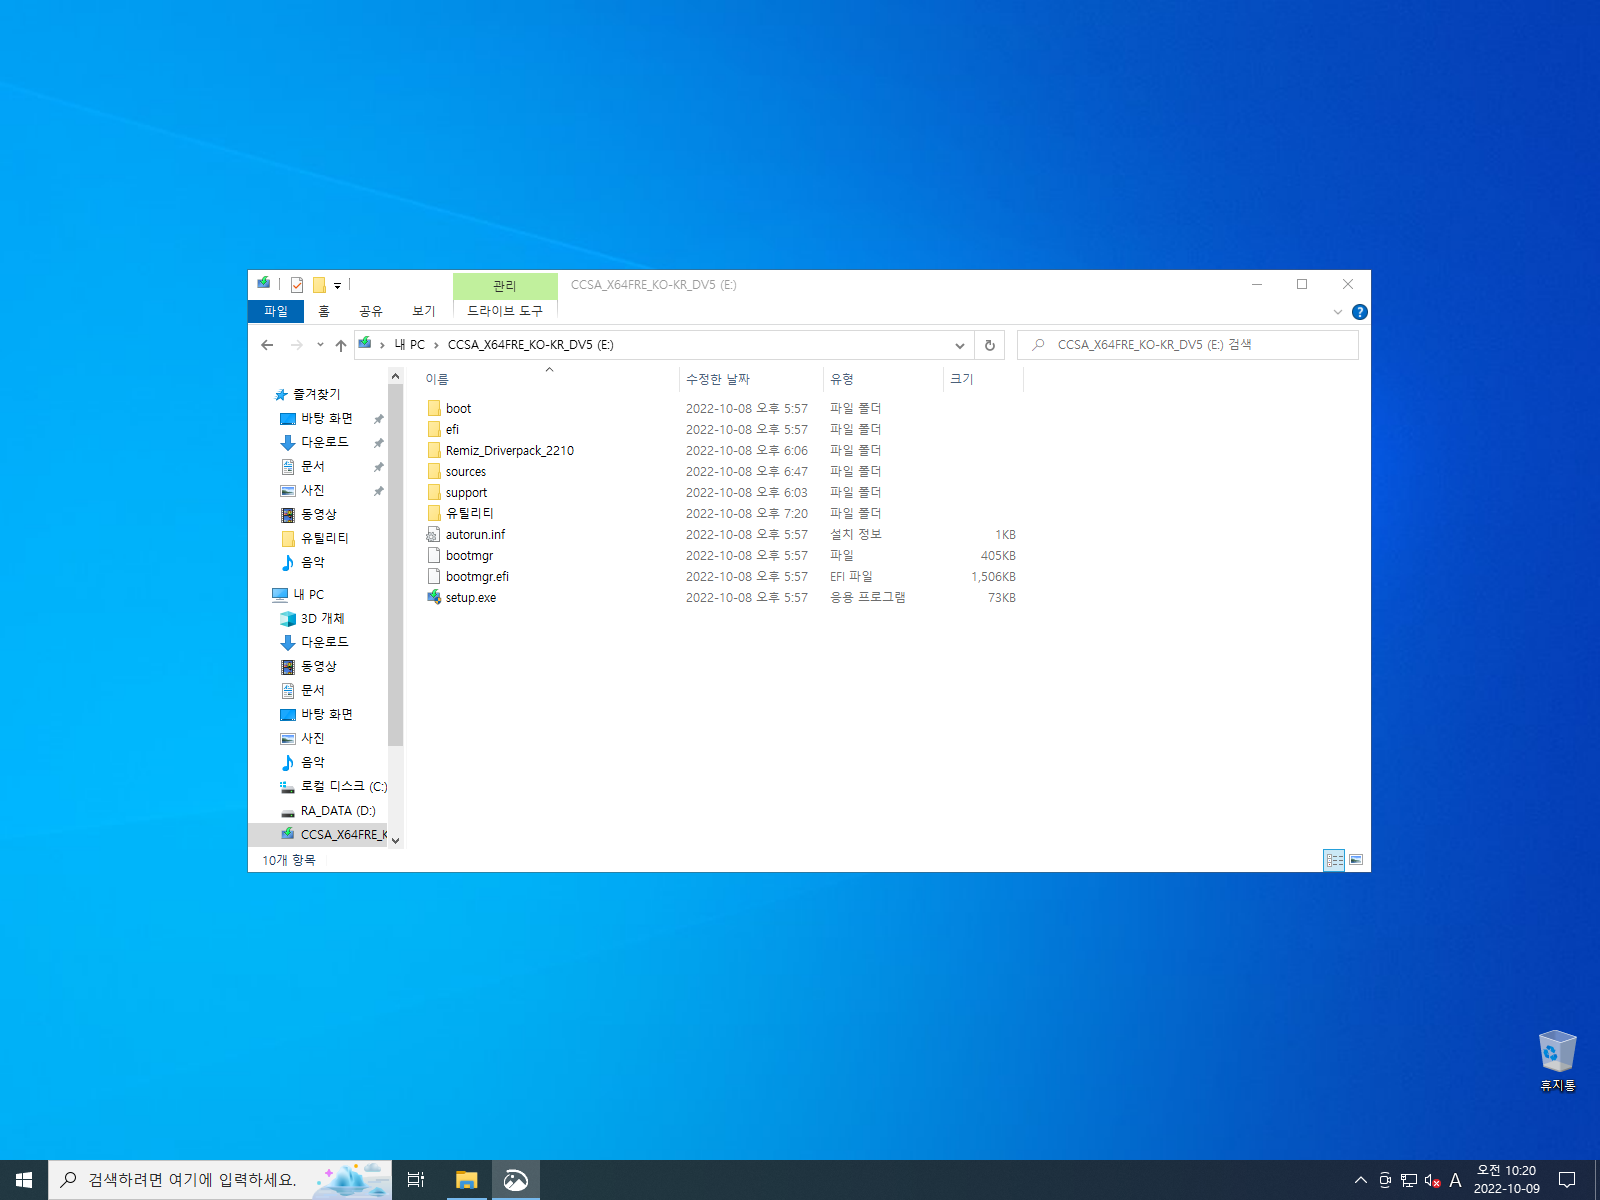
Task: Select the autorun.inf file icon
Action: 433,535
